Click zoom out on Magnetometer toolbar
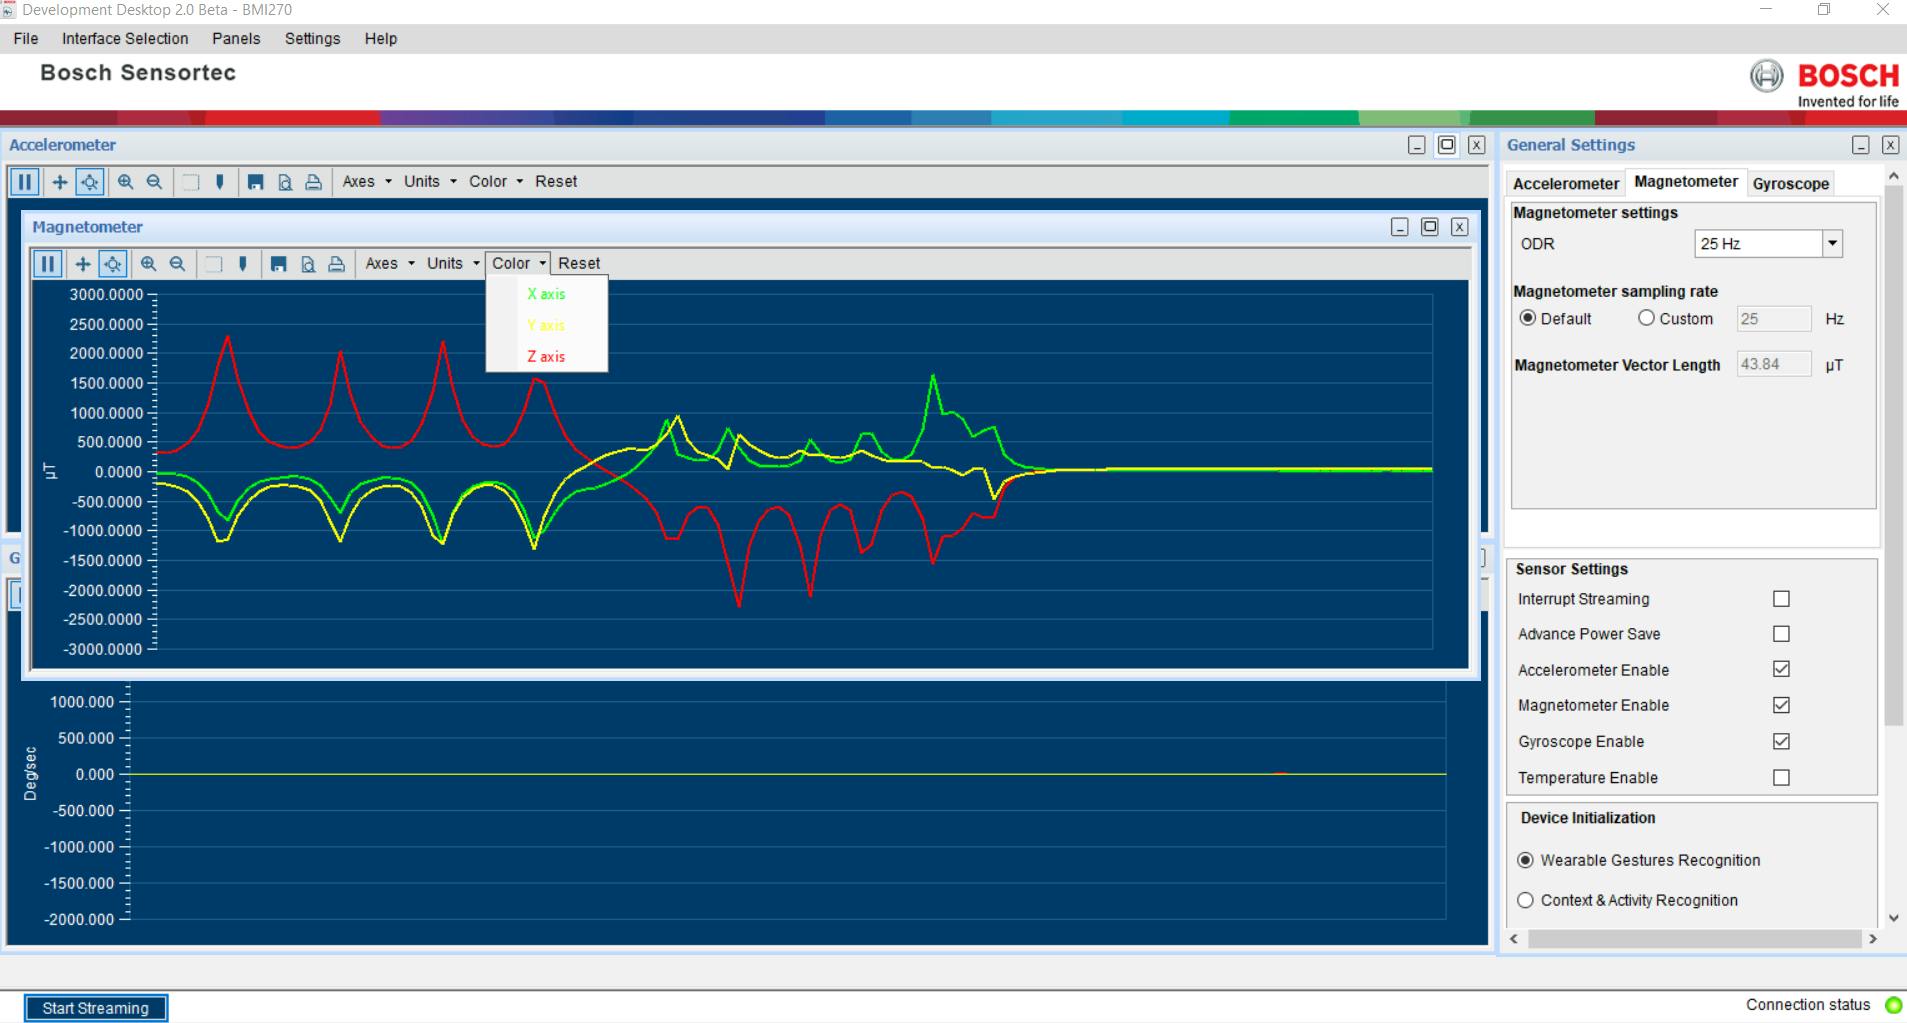The image size is (1907, 1023). (x=177, y=264)
